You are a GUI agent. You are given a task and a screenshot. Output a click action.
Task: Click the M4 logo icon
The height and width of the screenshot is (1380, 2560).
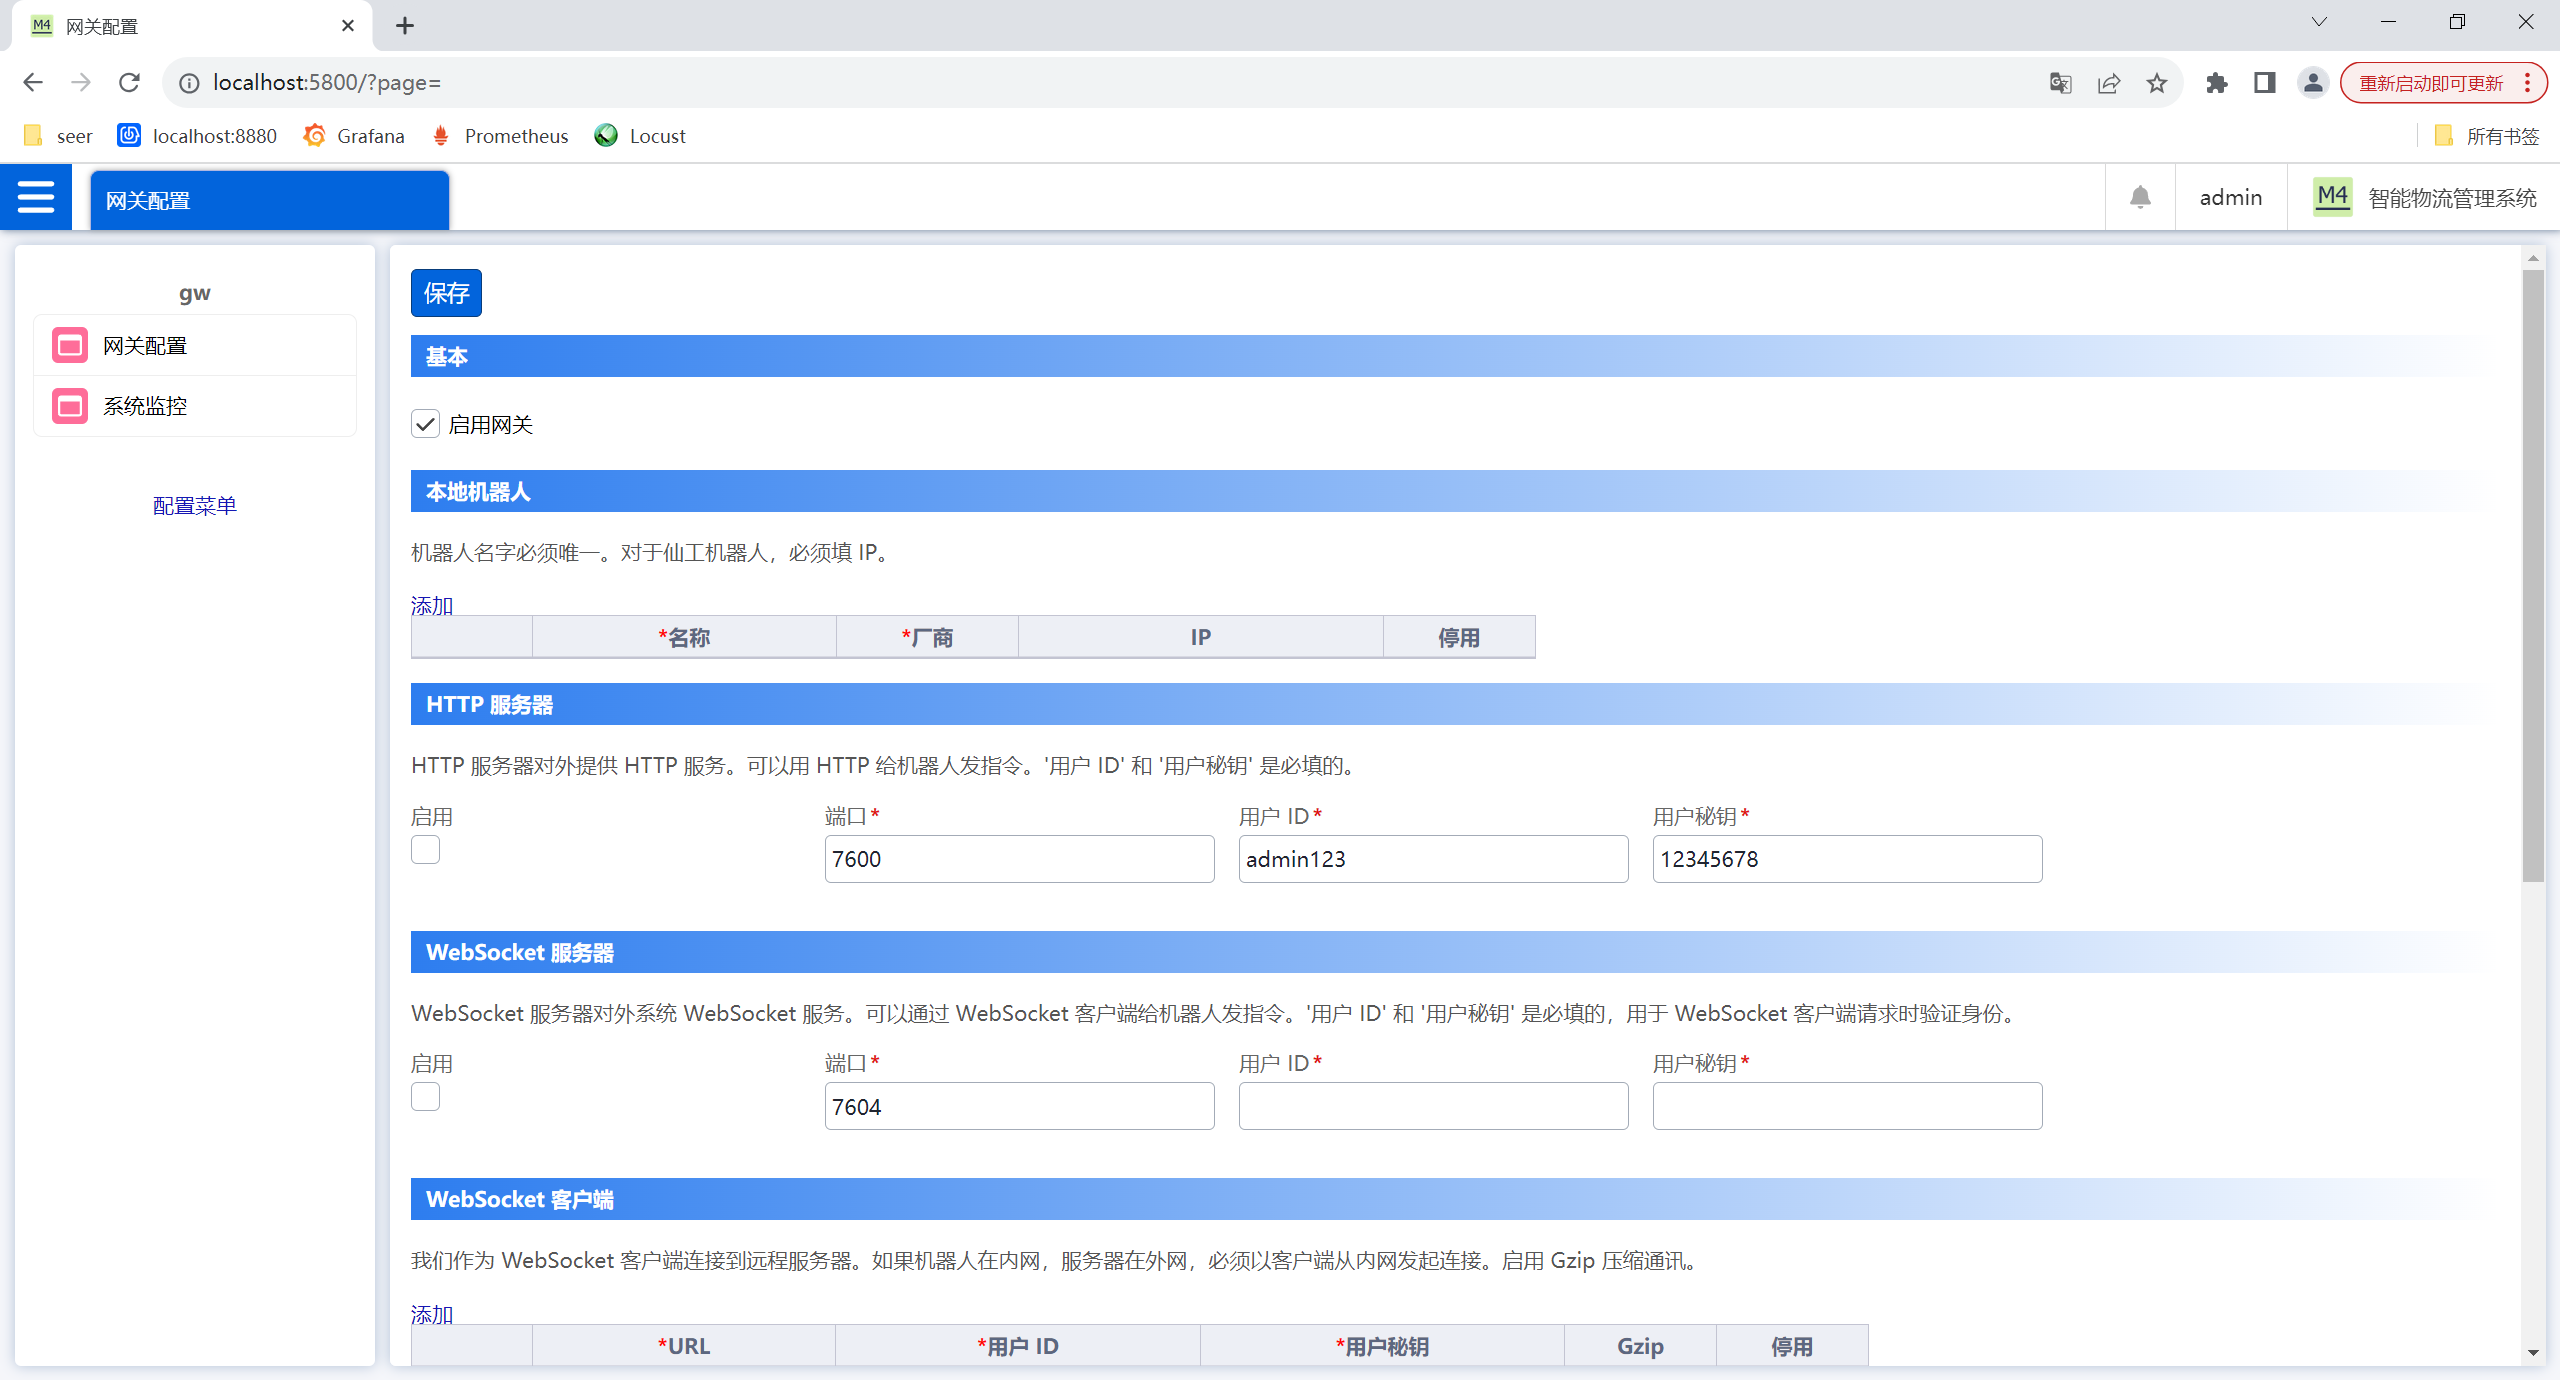pyautogui.click(x=2332, y=196)
